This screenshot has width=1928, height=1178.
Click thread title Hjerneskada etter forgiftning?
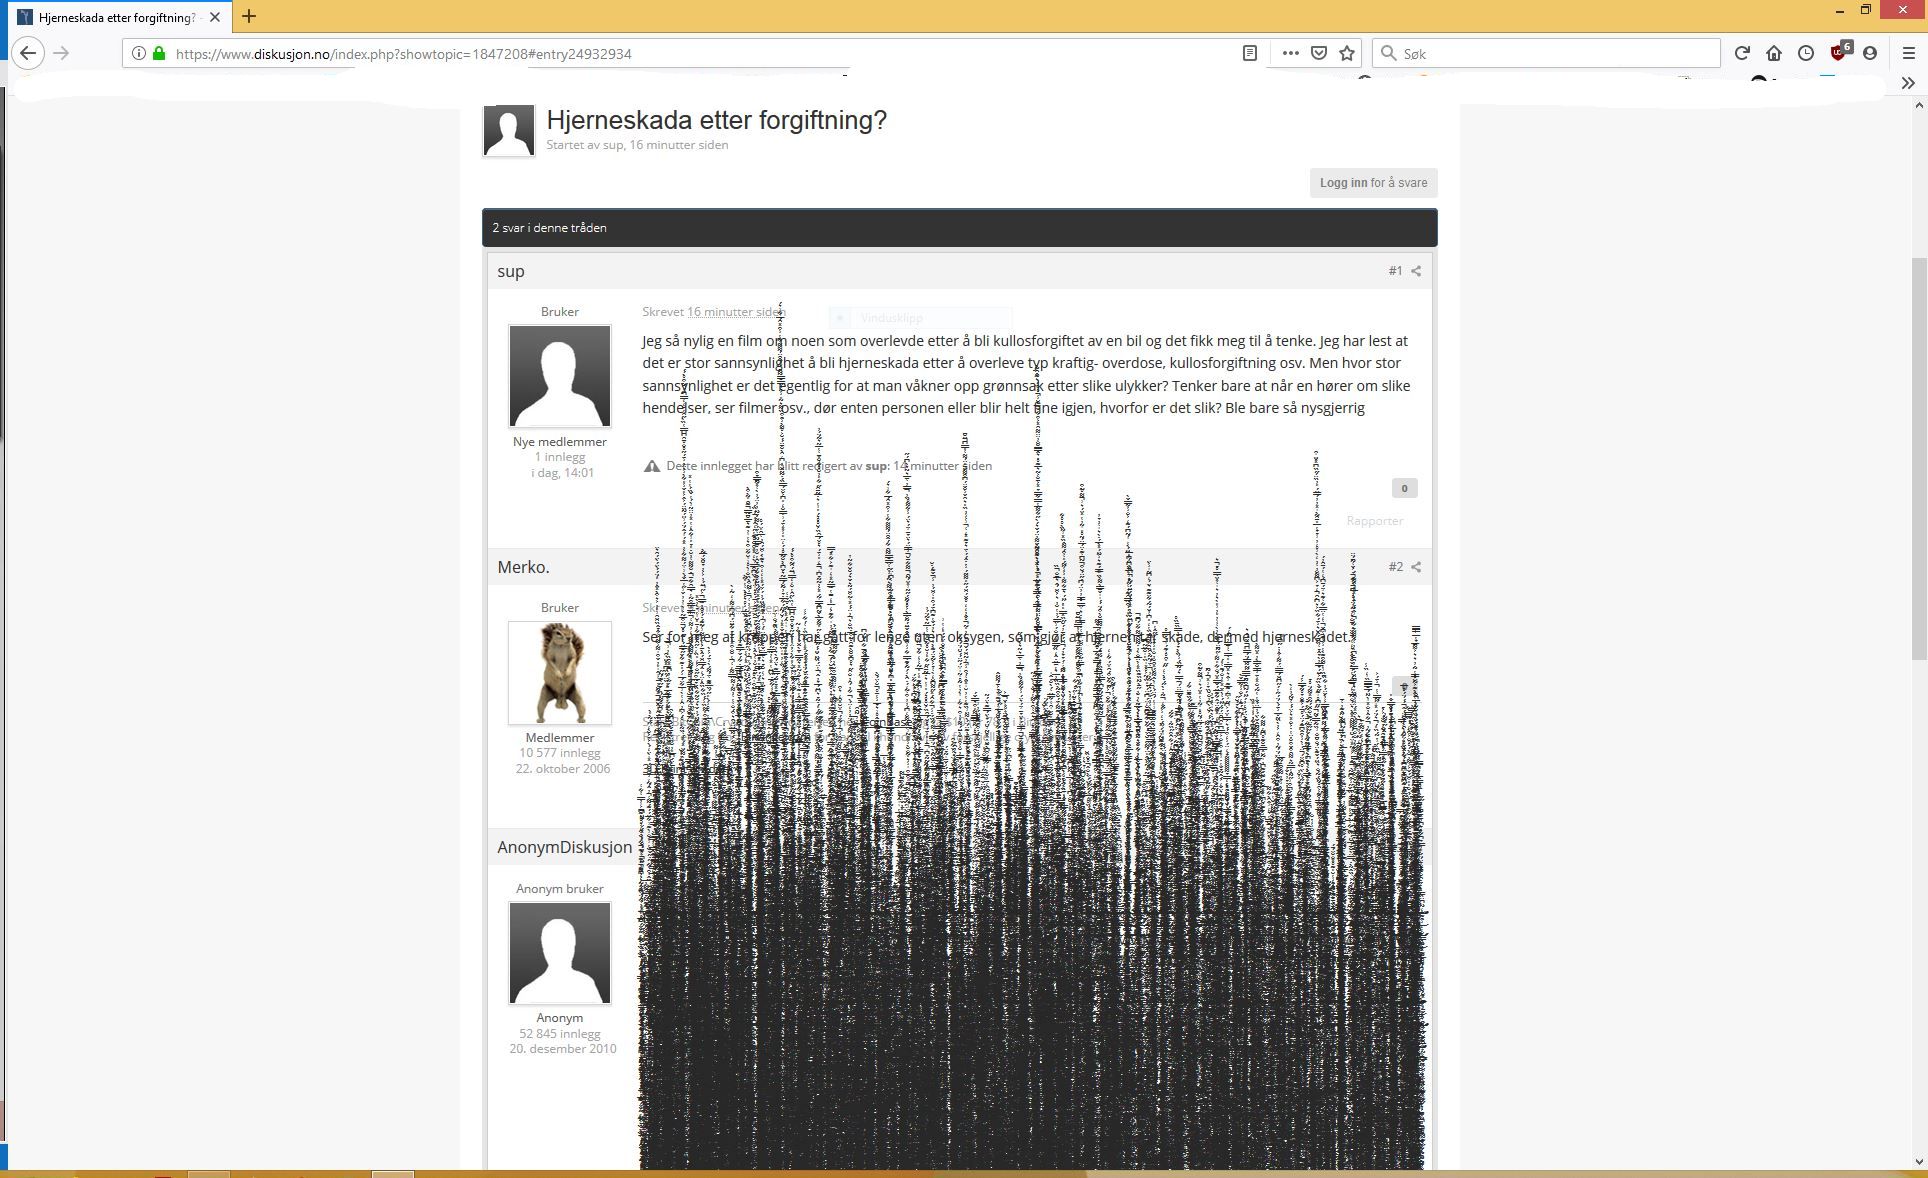[x=716, y=120]
